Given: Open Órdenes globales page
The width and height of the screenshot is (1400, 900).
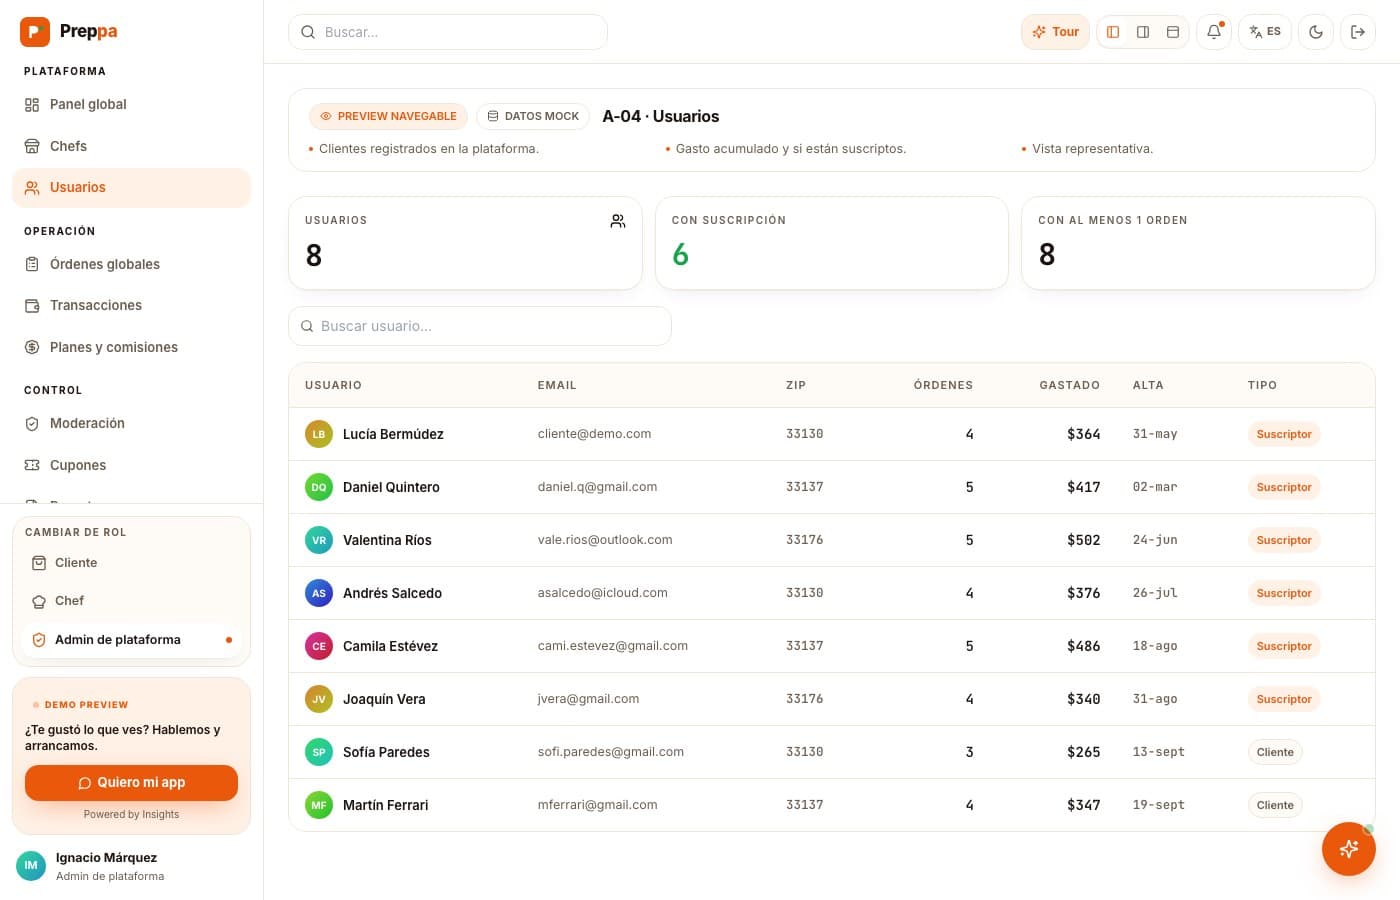Looking at the screenshot, I should pos(131,264).
